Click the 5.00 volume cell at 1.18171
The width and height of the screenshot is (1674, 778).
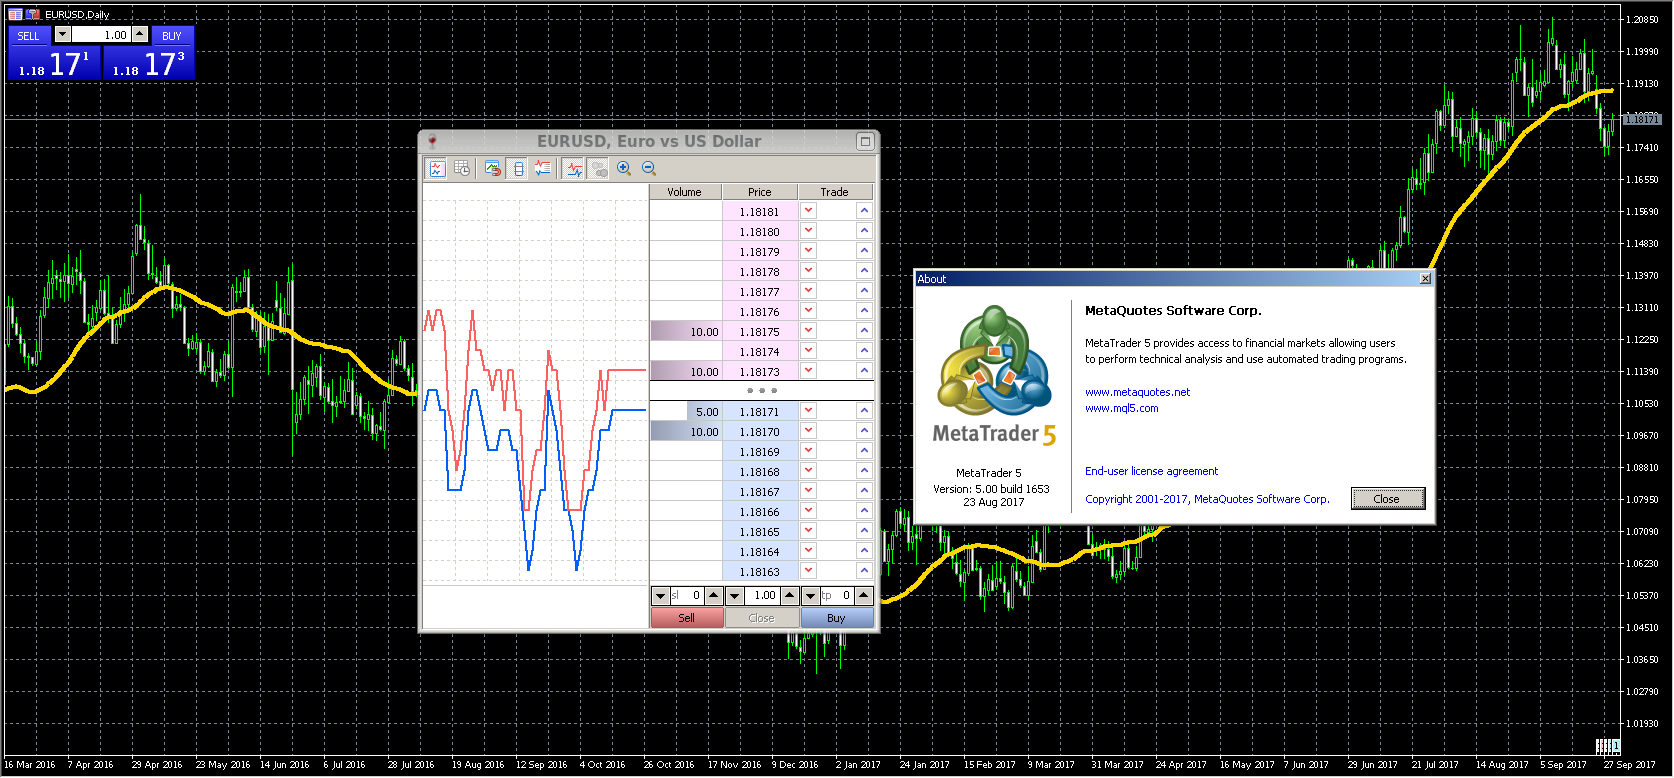click(x=686, y=411)
